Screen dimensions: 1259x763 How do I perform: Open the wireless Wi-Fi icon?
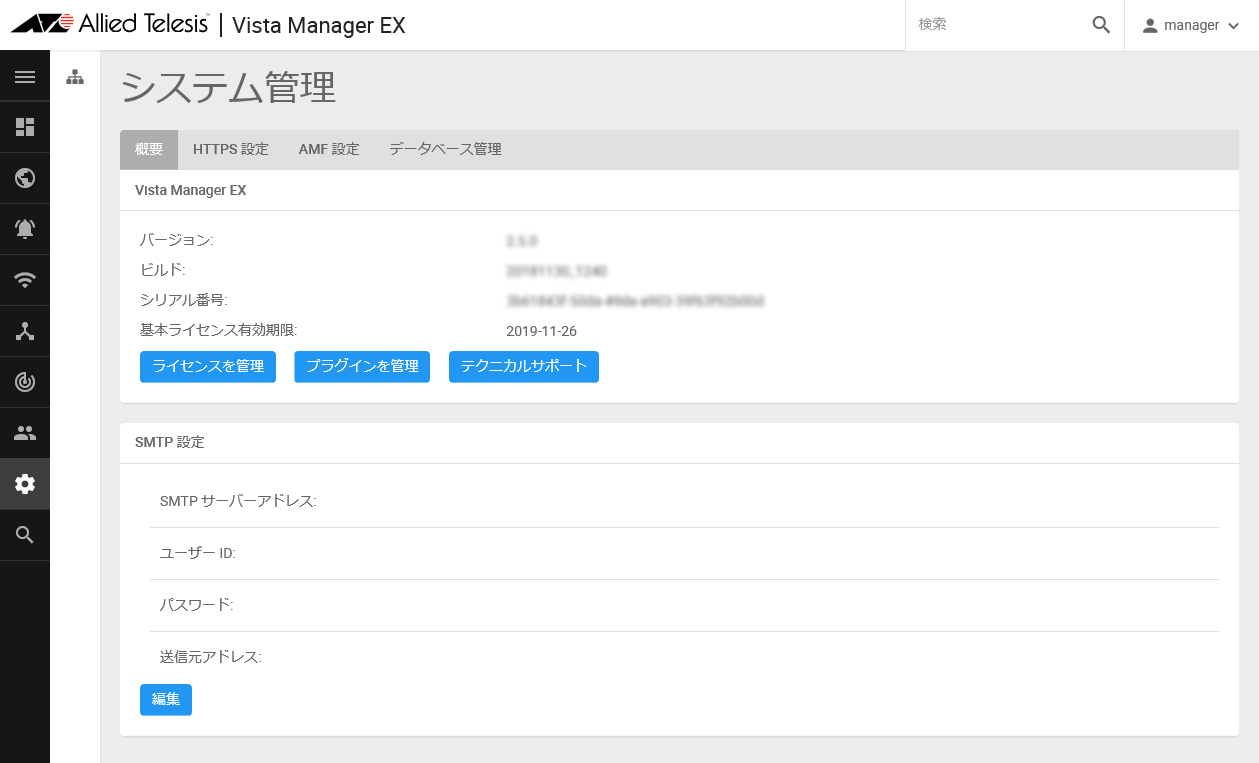click(25, 280)
